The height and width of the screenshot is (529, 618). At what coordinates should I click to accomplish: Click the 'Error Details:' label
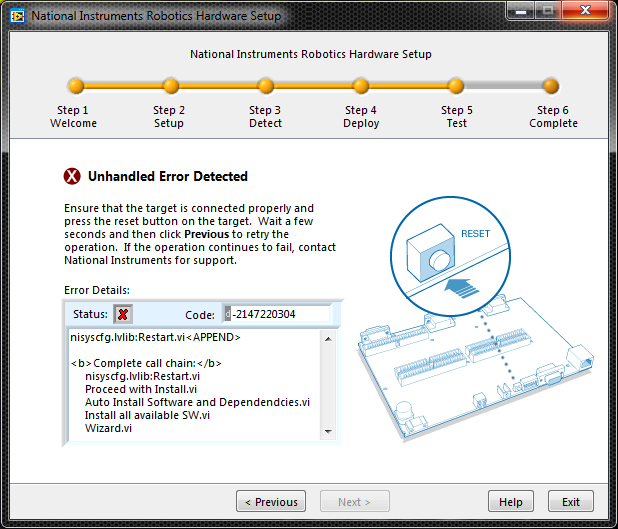[x=97, y=290]
